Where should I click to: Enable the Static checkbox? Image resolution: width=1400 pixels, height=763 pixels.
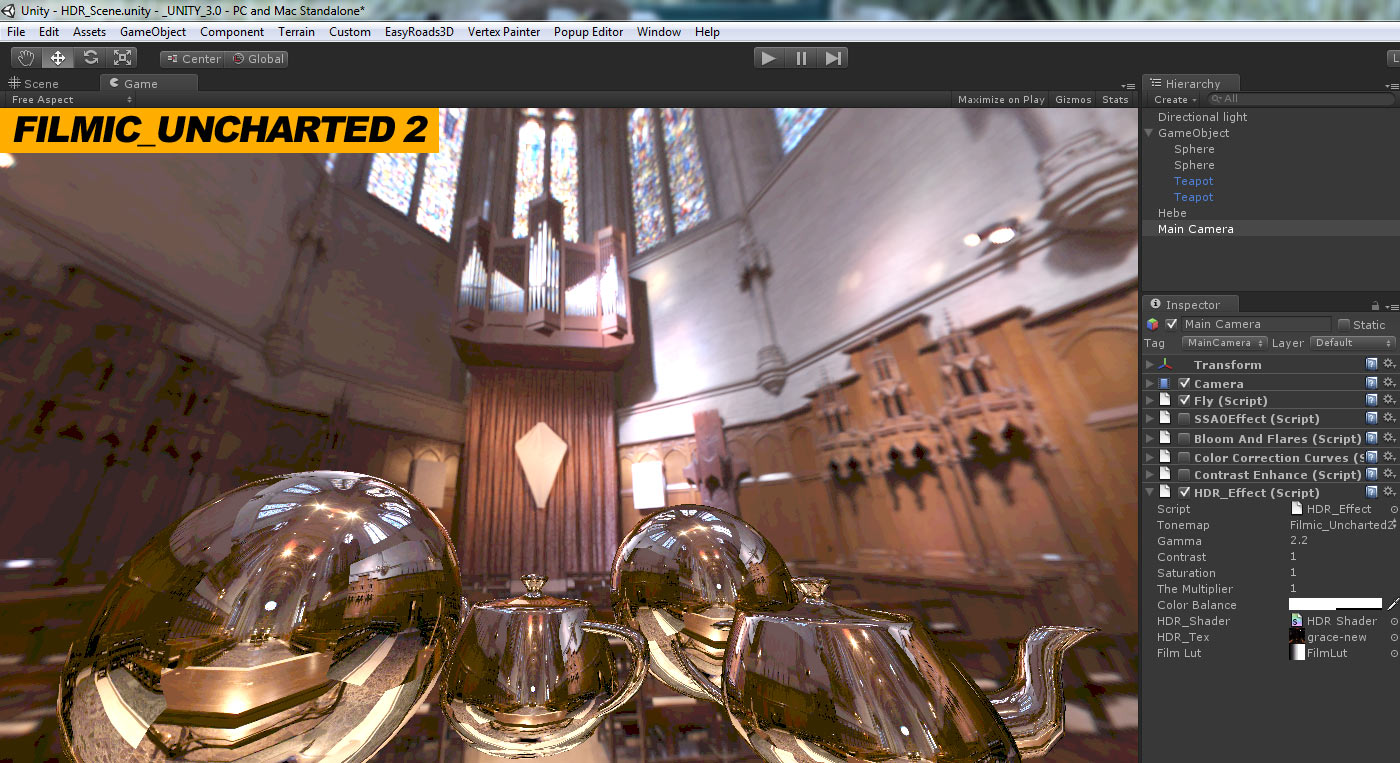(x=1344, y=324)
